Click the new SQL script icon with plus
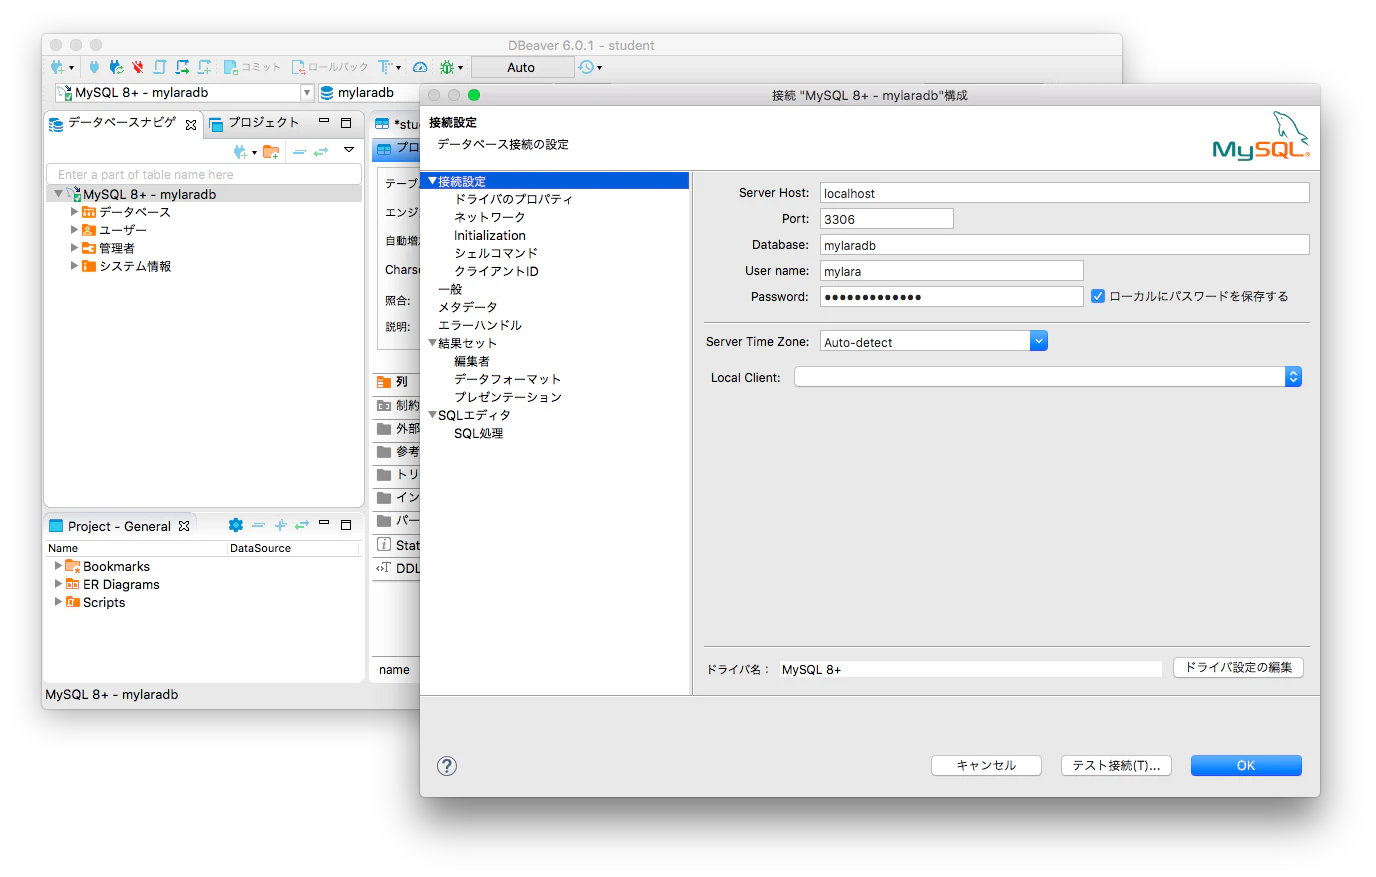Viewport: 1376px width, 877px height. (x=204, y=67)
